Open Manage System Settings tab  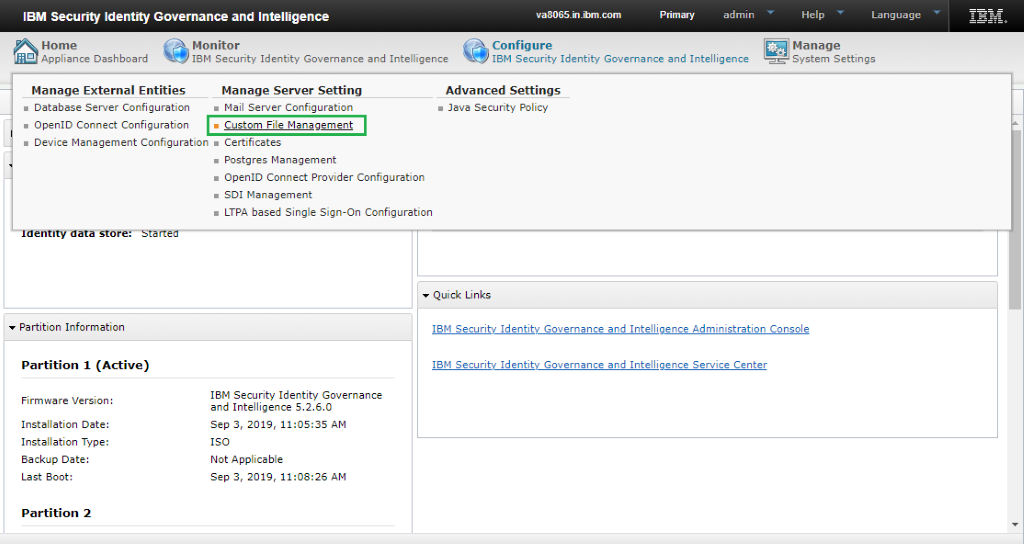(x=820, y=52)
